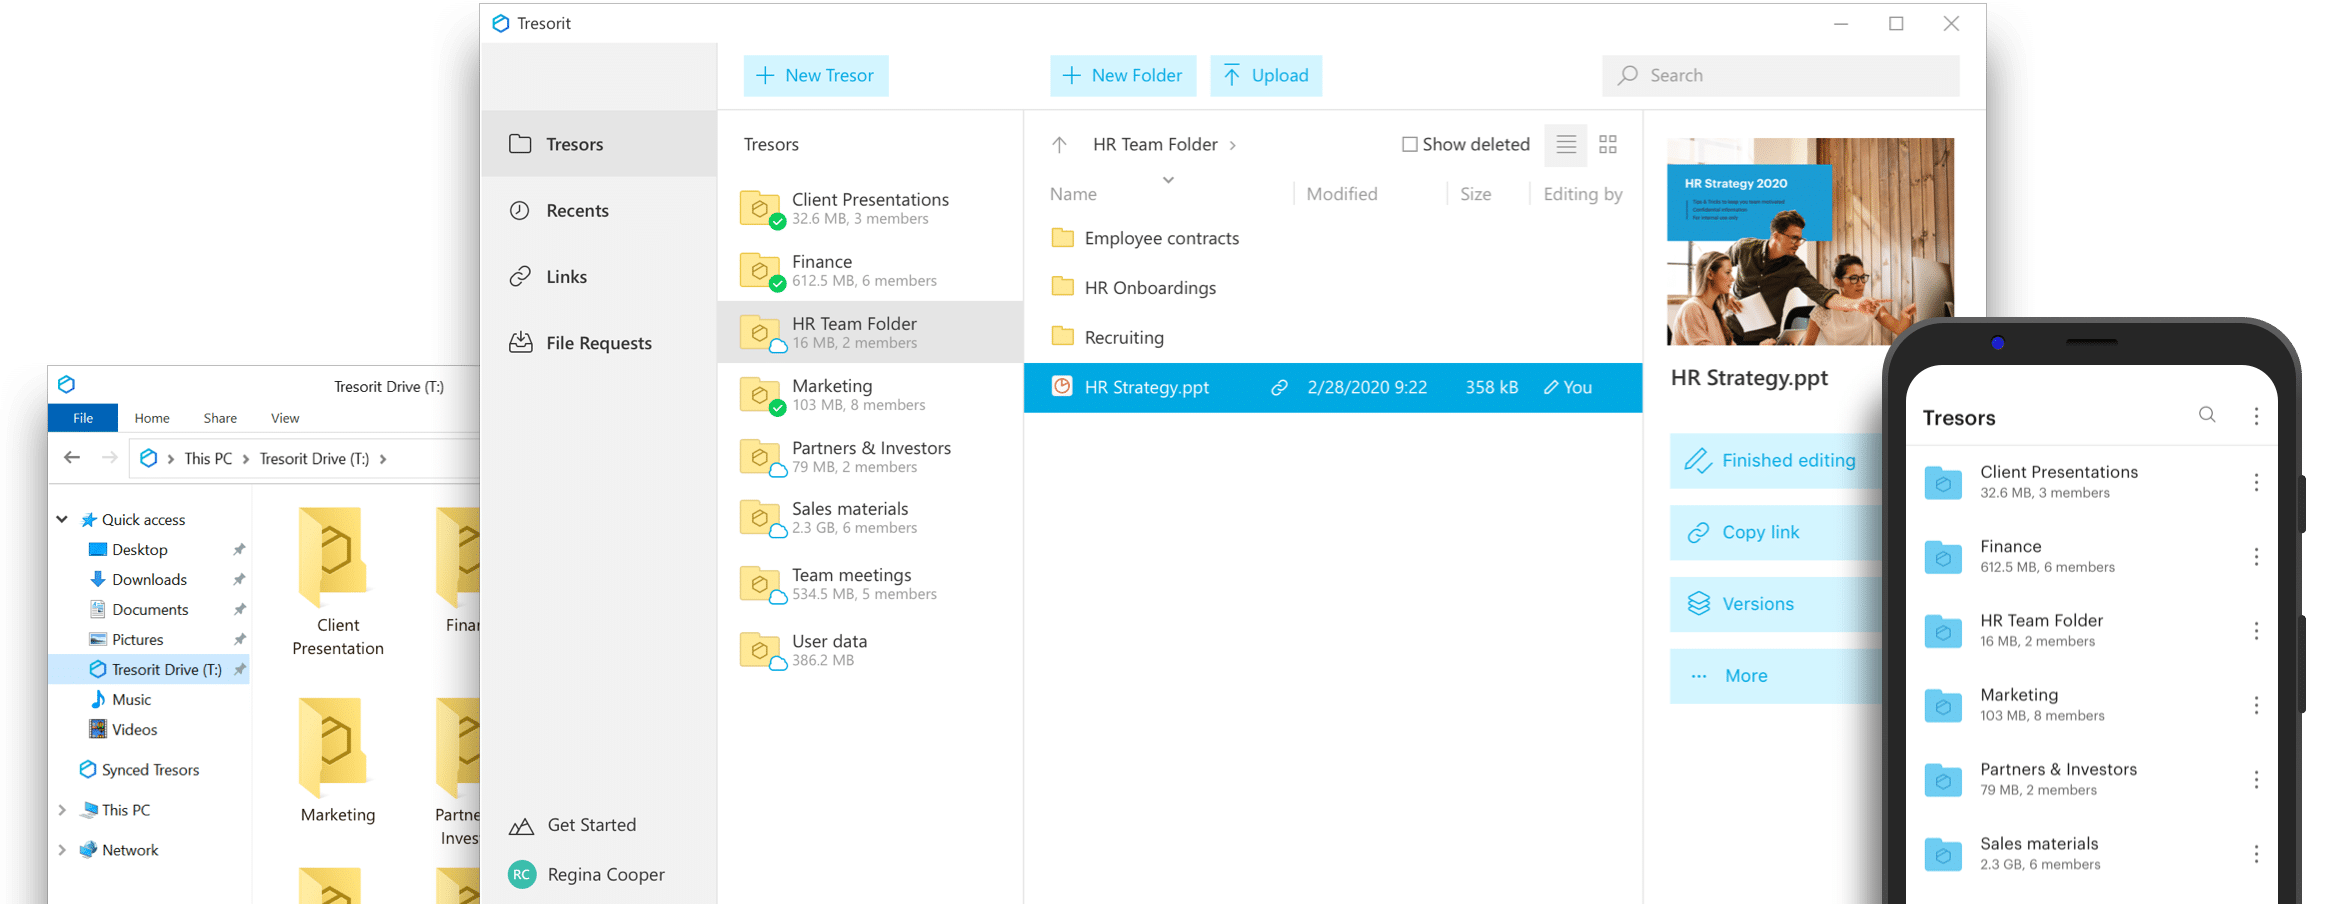
Task: Create a New Tresor
Action: (816, 75)
